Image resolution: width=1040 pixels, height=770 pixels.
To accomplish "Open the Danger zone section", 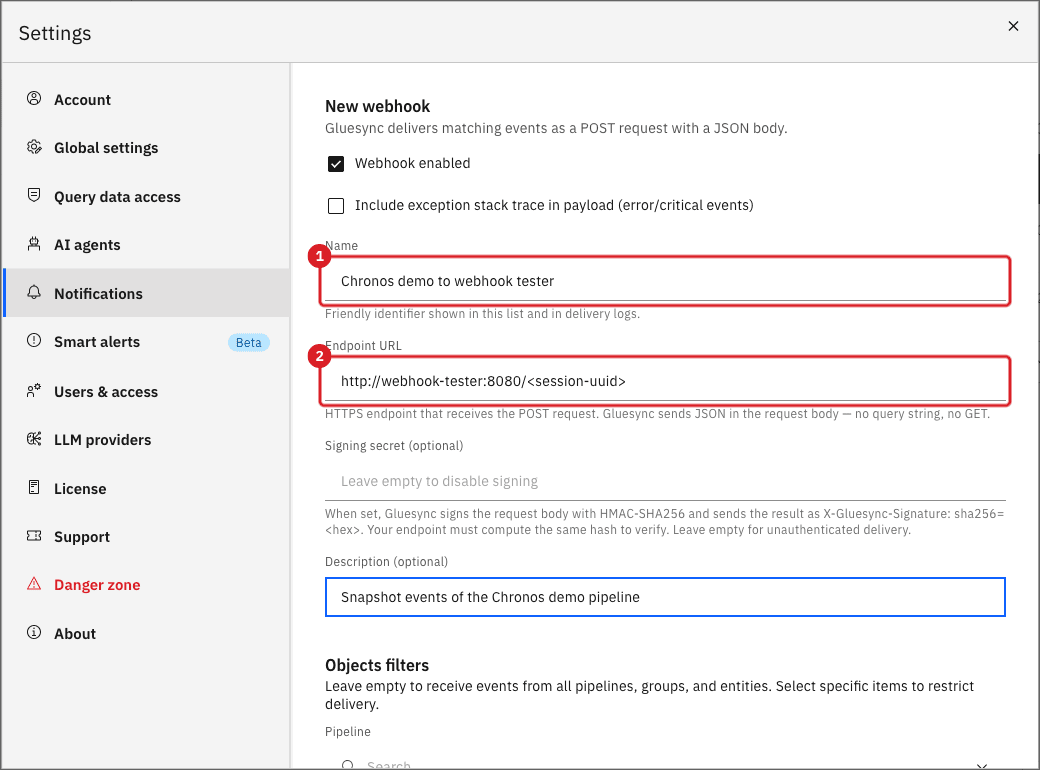I will pos(147,585).
